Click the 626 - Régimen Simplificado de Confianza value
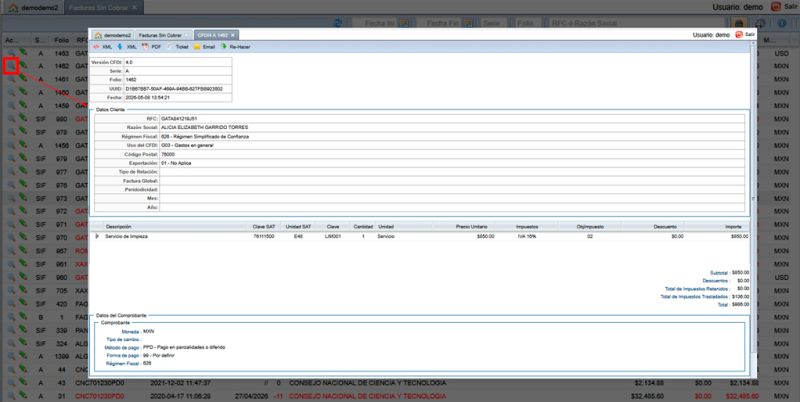This screenshot has height=402, width=800. point(205,137)
